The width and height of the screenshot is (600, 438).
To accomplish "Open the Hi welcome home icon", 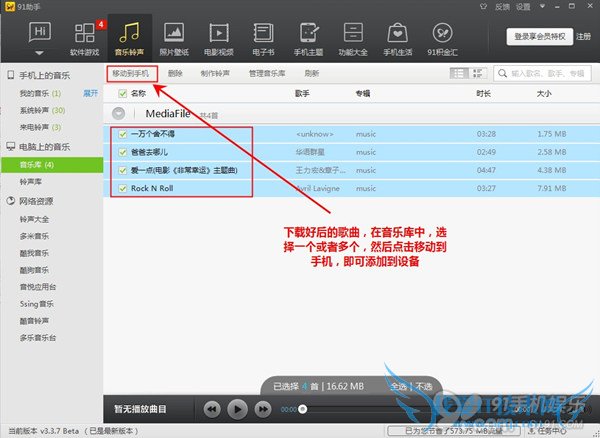I will pos(40,32).
